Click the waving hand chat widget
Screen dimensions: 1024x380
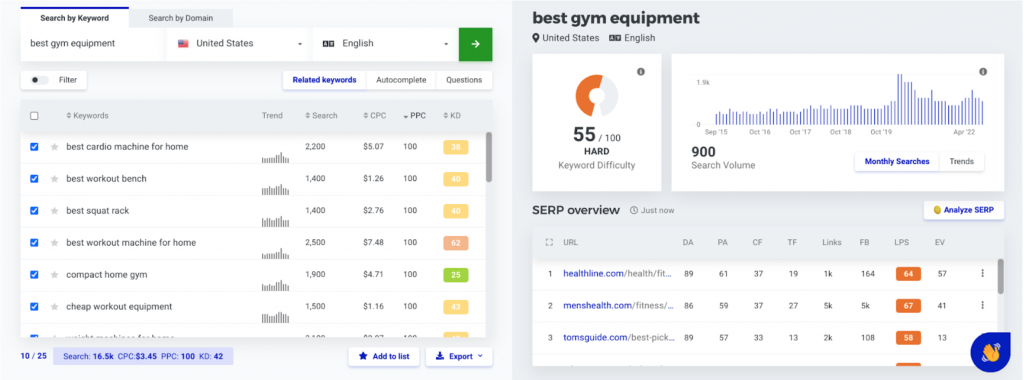990,352
